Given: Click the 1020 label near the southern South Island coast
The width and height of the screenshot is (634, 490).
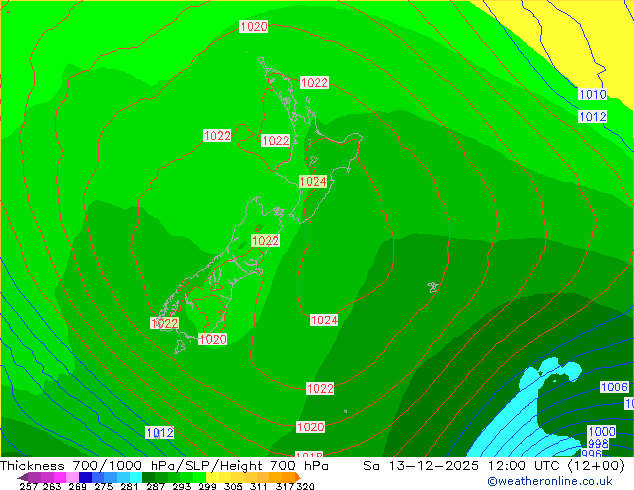Looking at the screenshot, I should click(212, 339).
